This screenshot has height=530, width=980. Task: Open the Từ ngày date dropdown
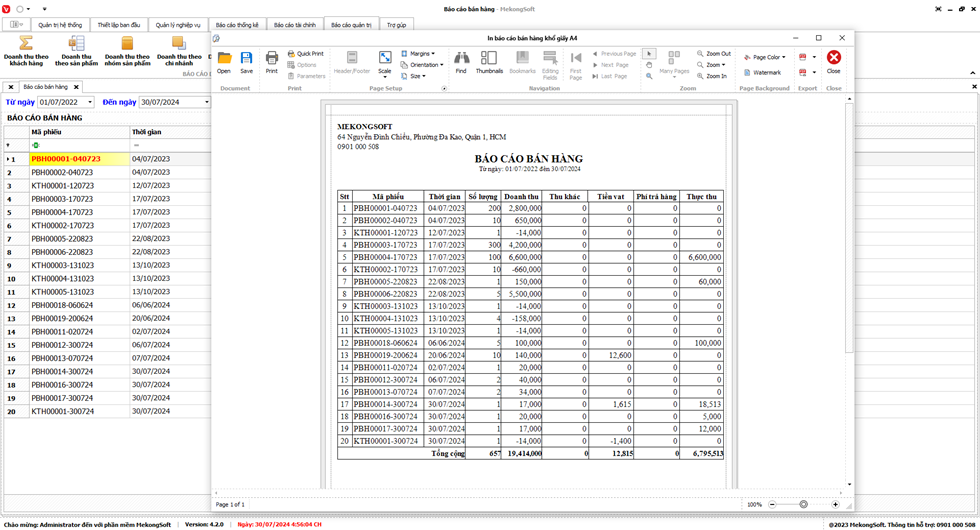coord(89,102)
